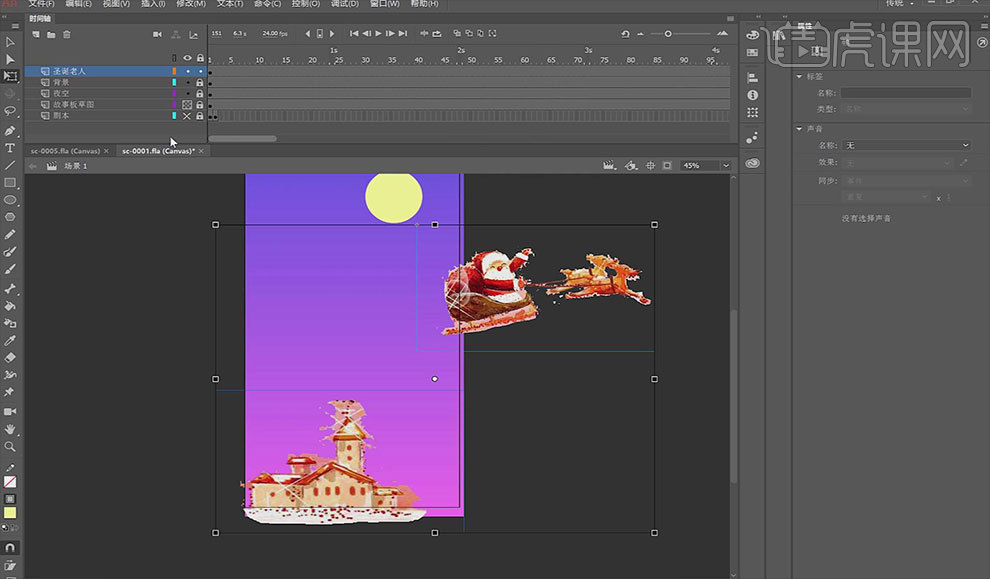Select the Rectangle tool

pos(9,182)
